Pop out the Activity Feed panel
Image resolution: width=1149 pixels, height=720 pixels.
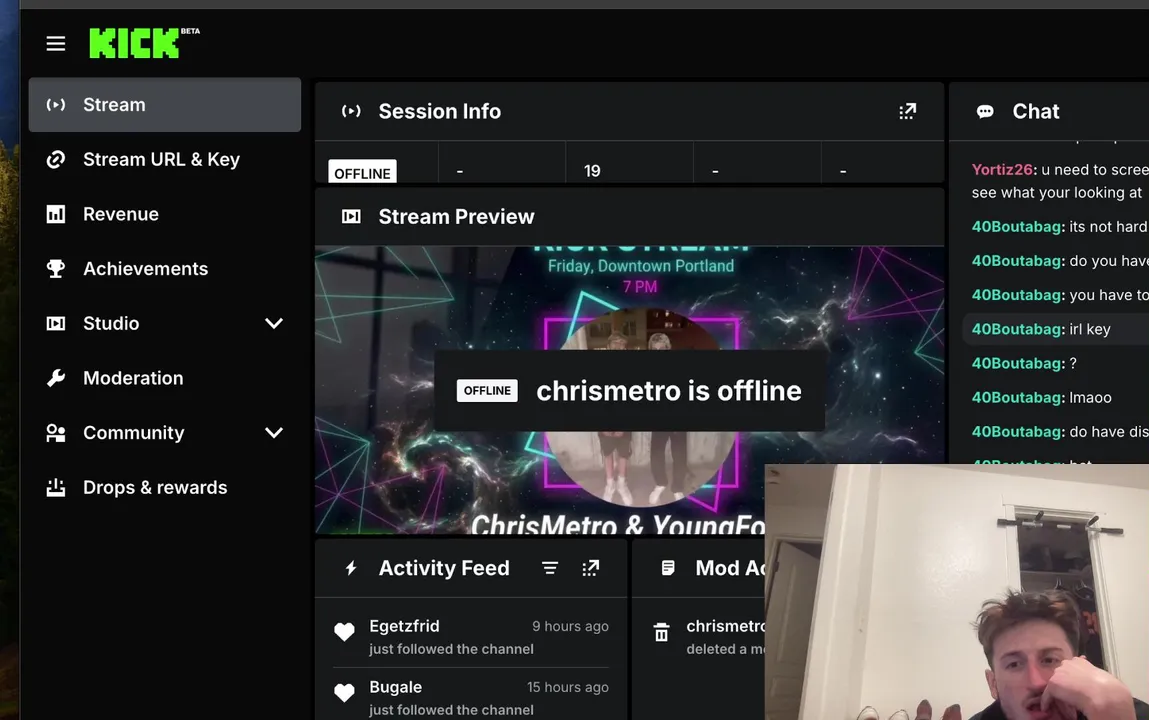pyautogui.click(x=591, y=568)
